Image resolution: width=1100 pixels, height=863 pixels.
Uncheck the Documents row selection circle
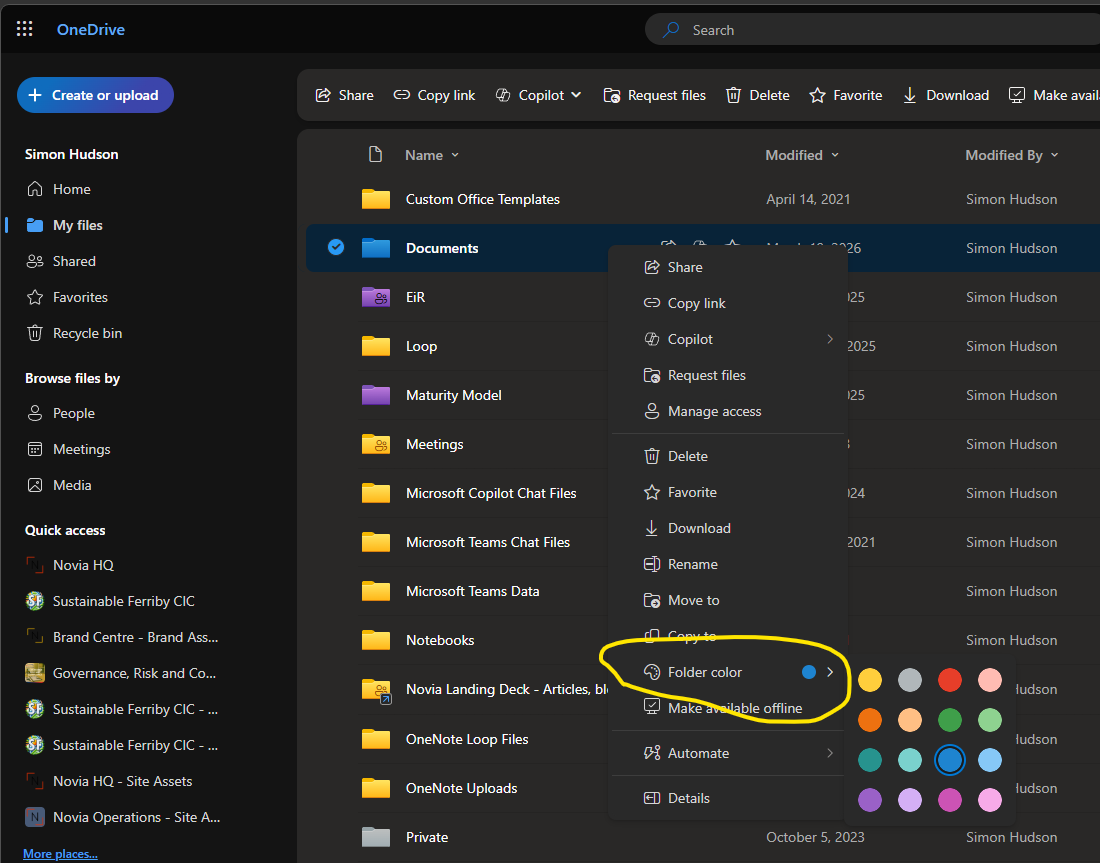(336, 247)
